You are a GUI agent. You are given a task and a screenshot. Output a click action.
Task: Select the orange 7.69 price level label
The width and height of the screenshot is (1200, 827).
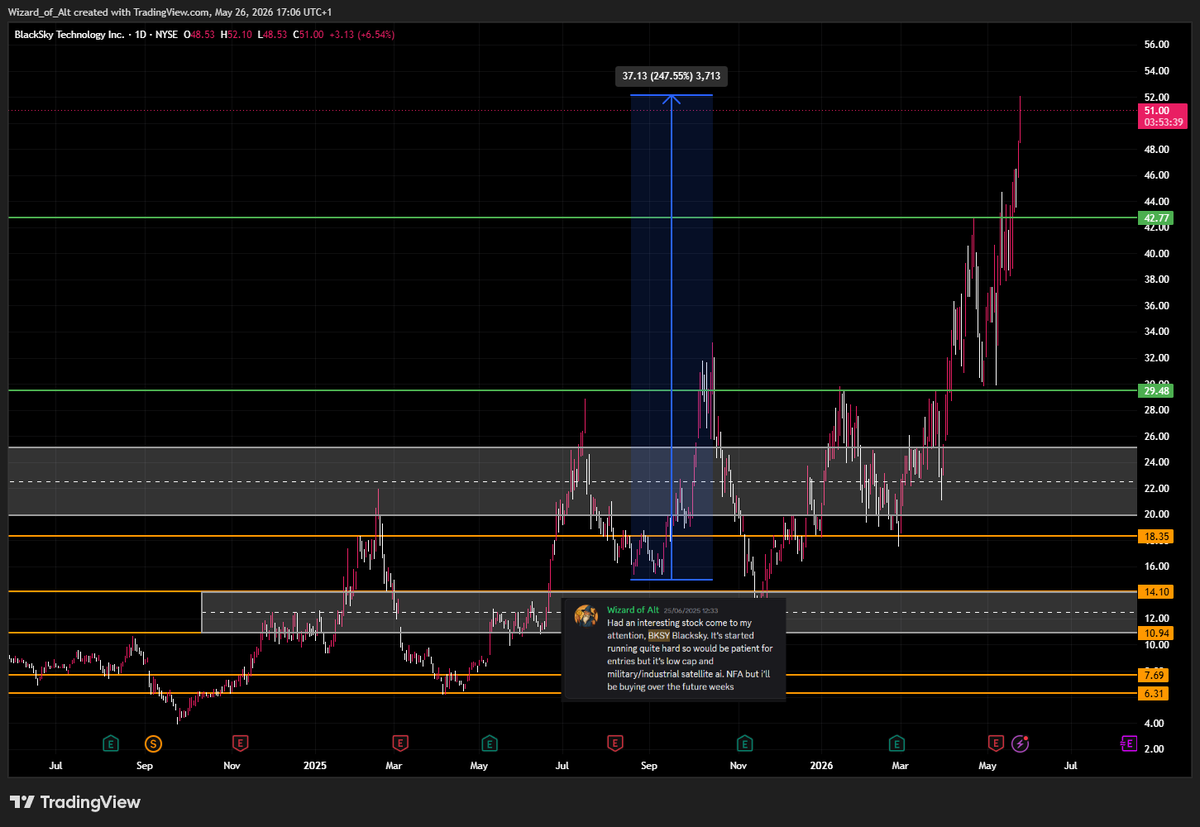(x=1156, y=675)
